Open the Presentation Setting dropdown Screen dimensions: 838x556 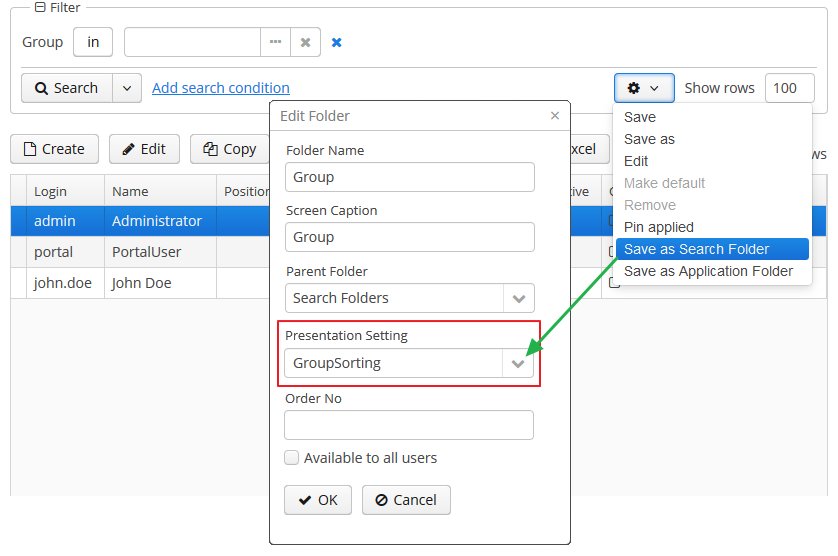coord(518,363)
